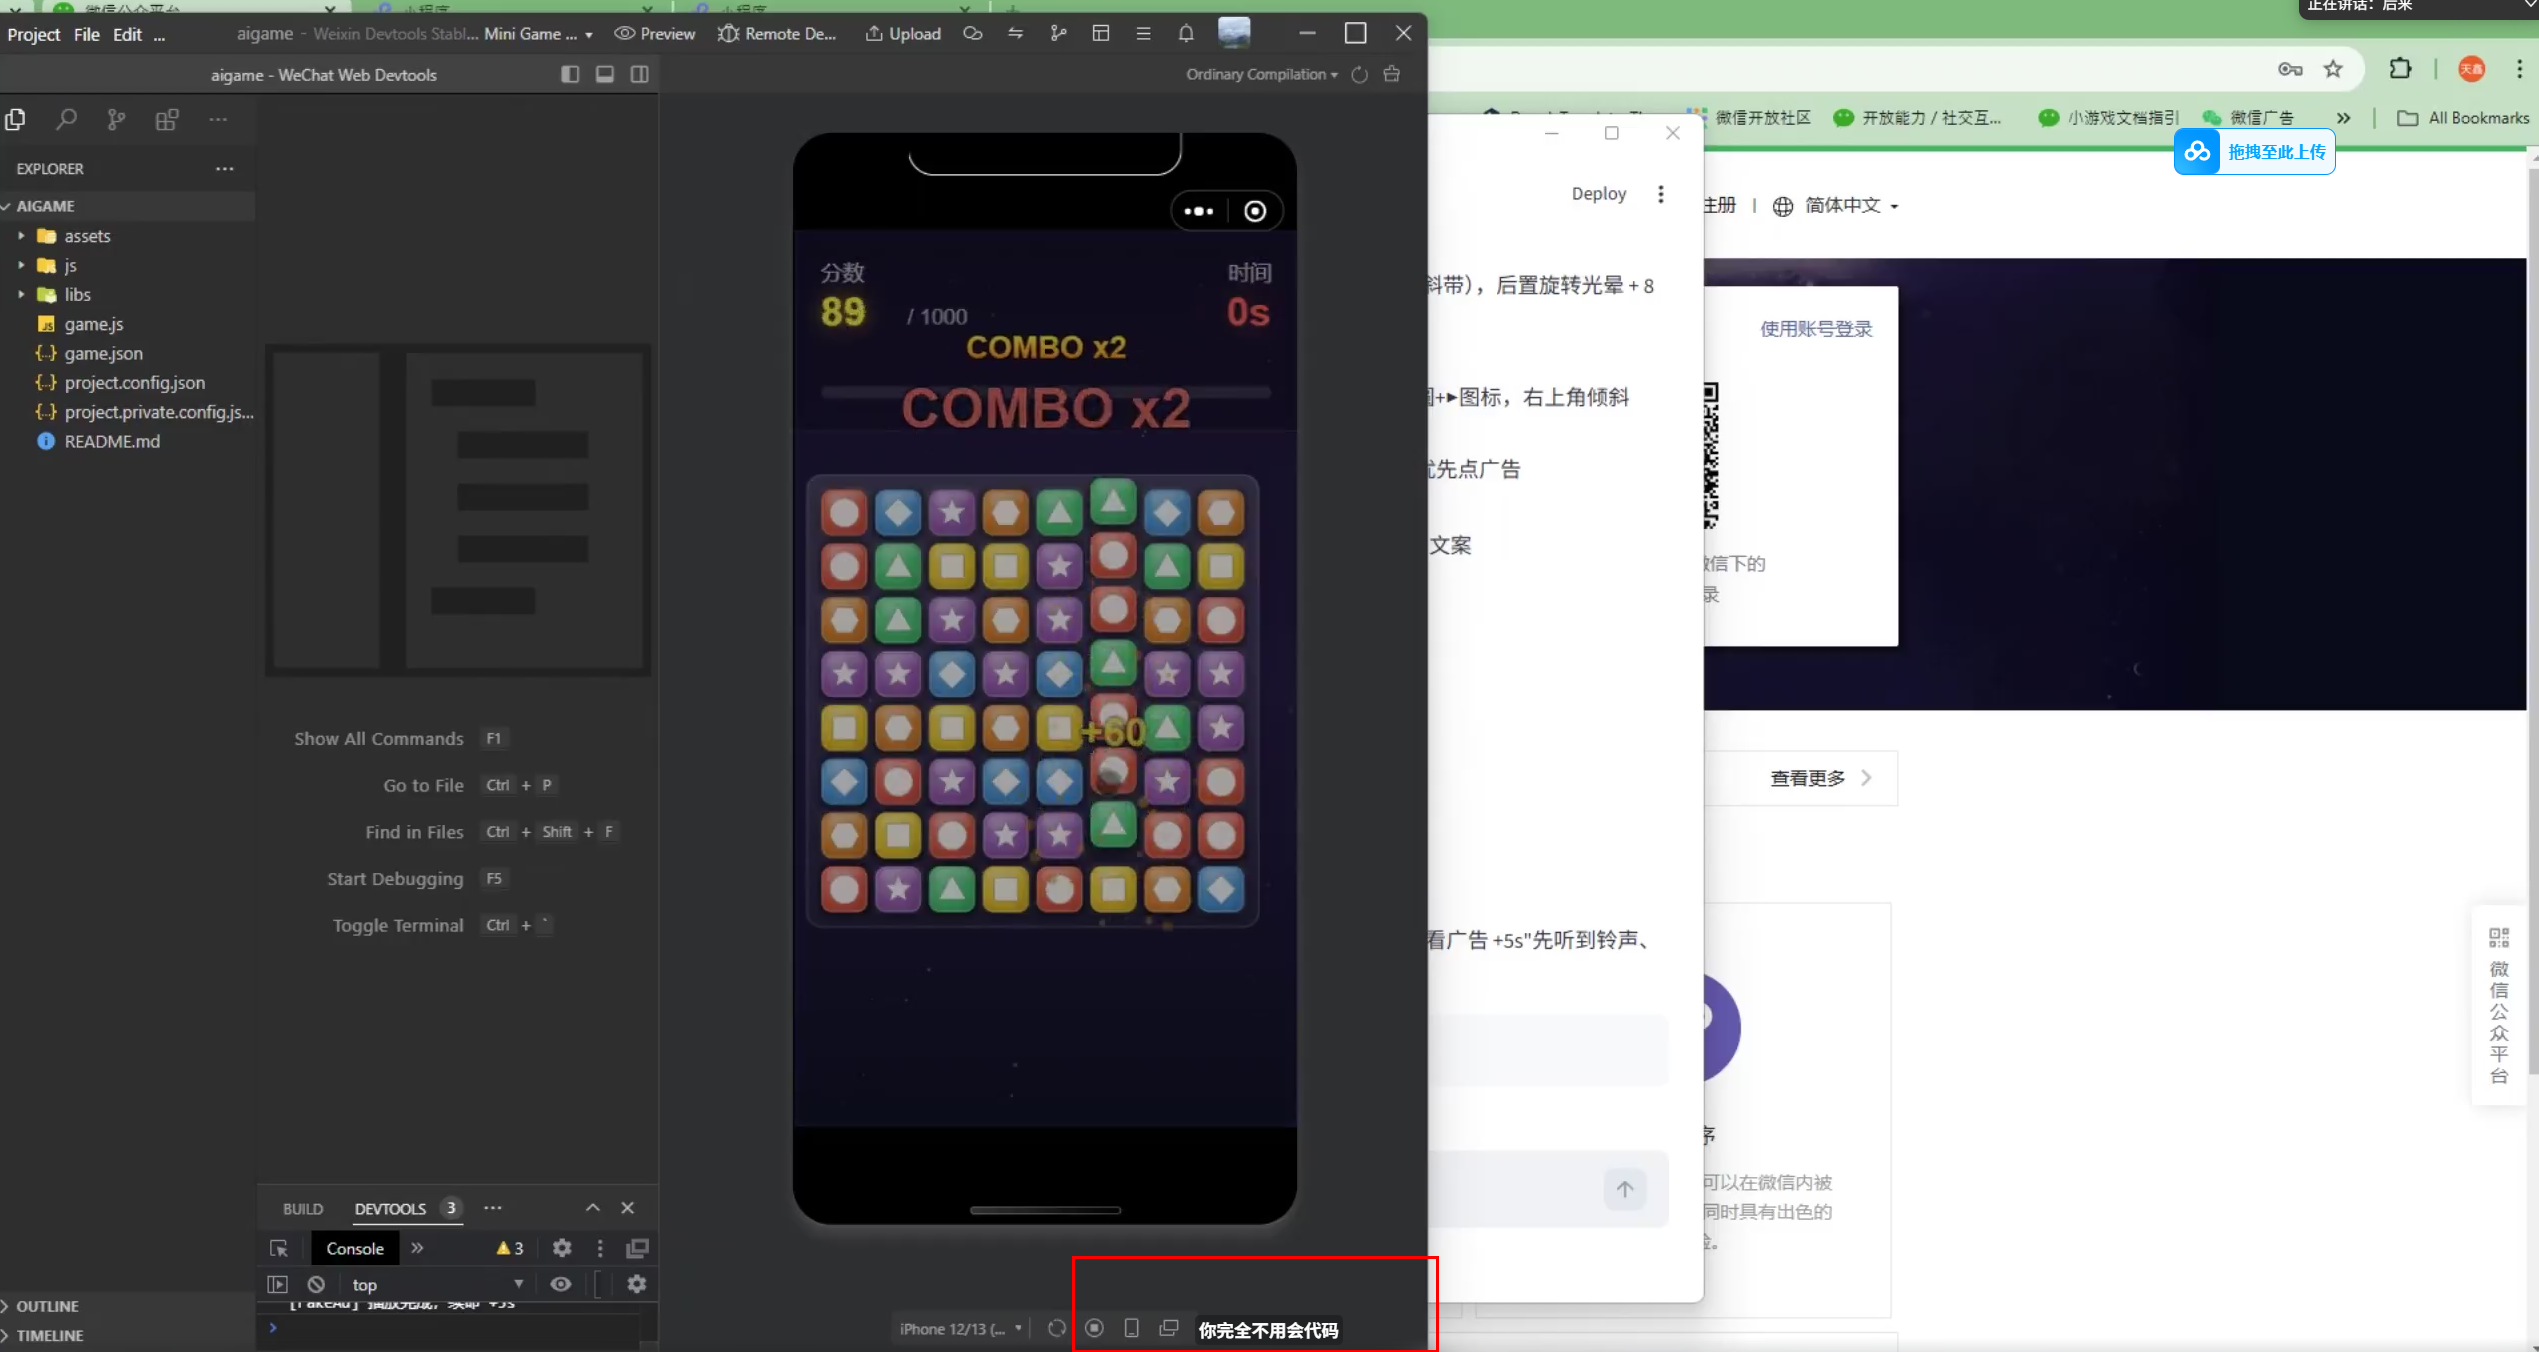
Task: Open the File menu
Action: [87, 34]
